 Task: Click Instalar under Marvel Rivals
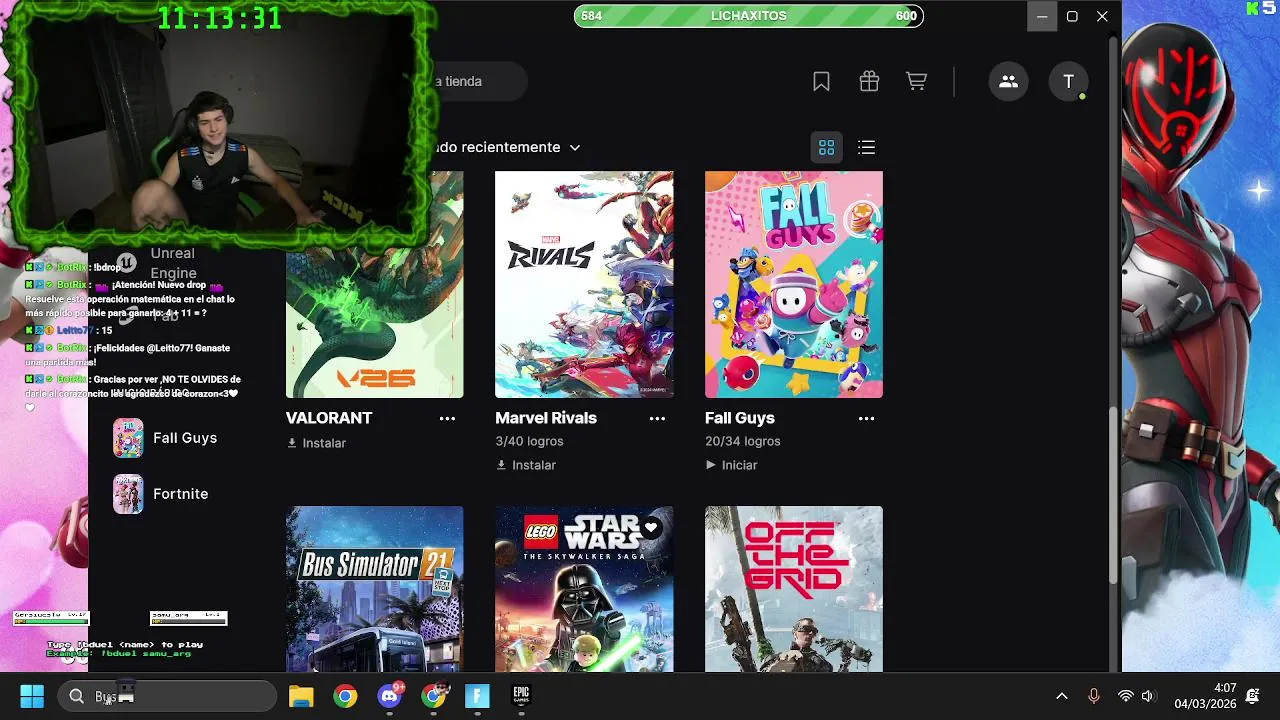pos(526,465)
